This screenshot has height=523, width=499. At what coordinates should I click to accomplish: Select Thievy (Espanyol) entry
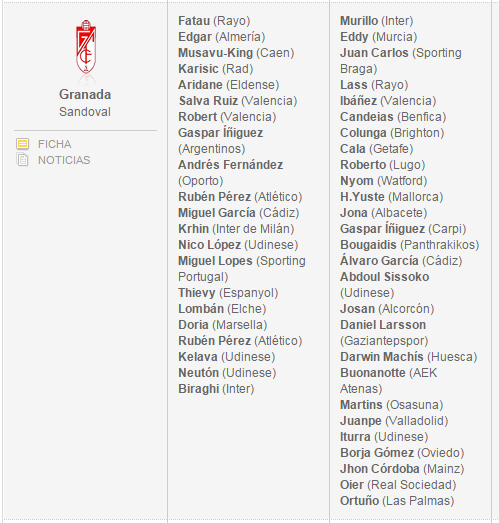pyautogui.click(x=228, y=293)
